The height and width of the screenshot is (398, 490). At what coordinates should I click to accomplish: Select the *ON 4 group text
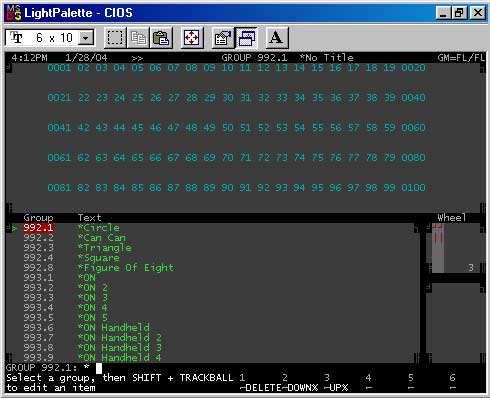coord(92,308)
